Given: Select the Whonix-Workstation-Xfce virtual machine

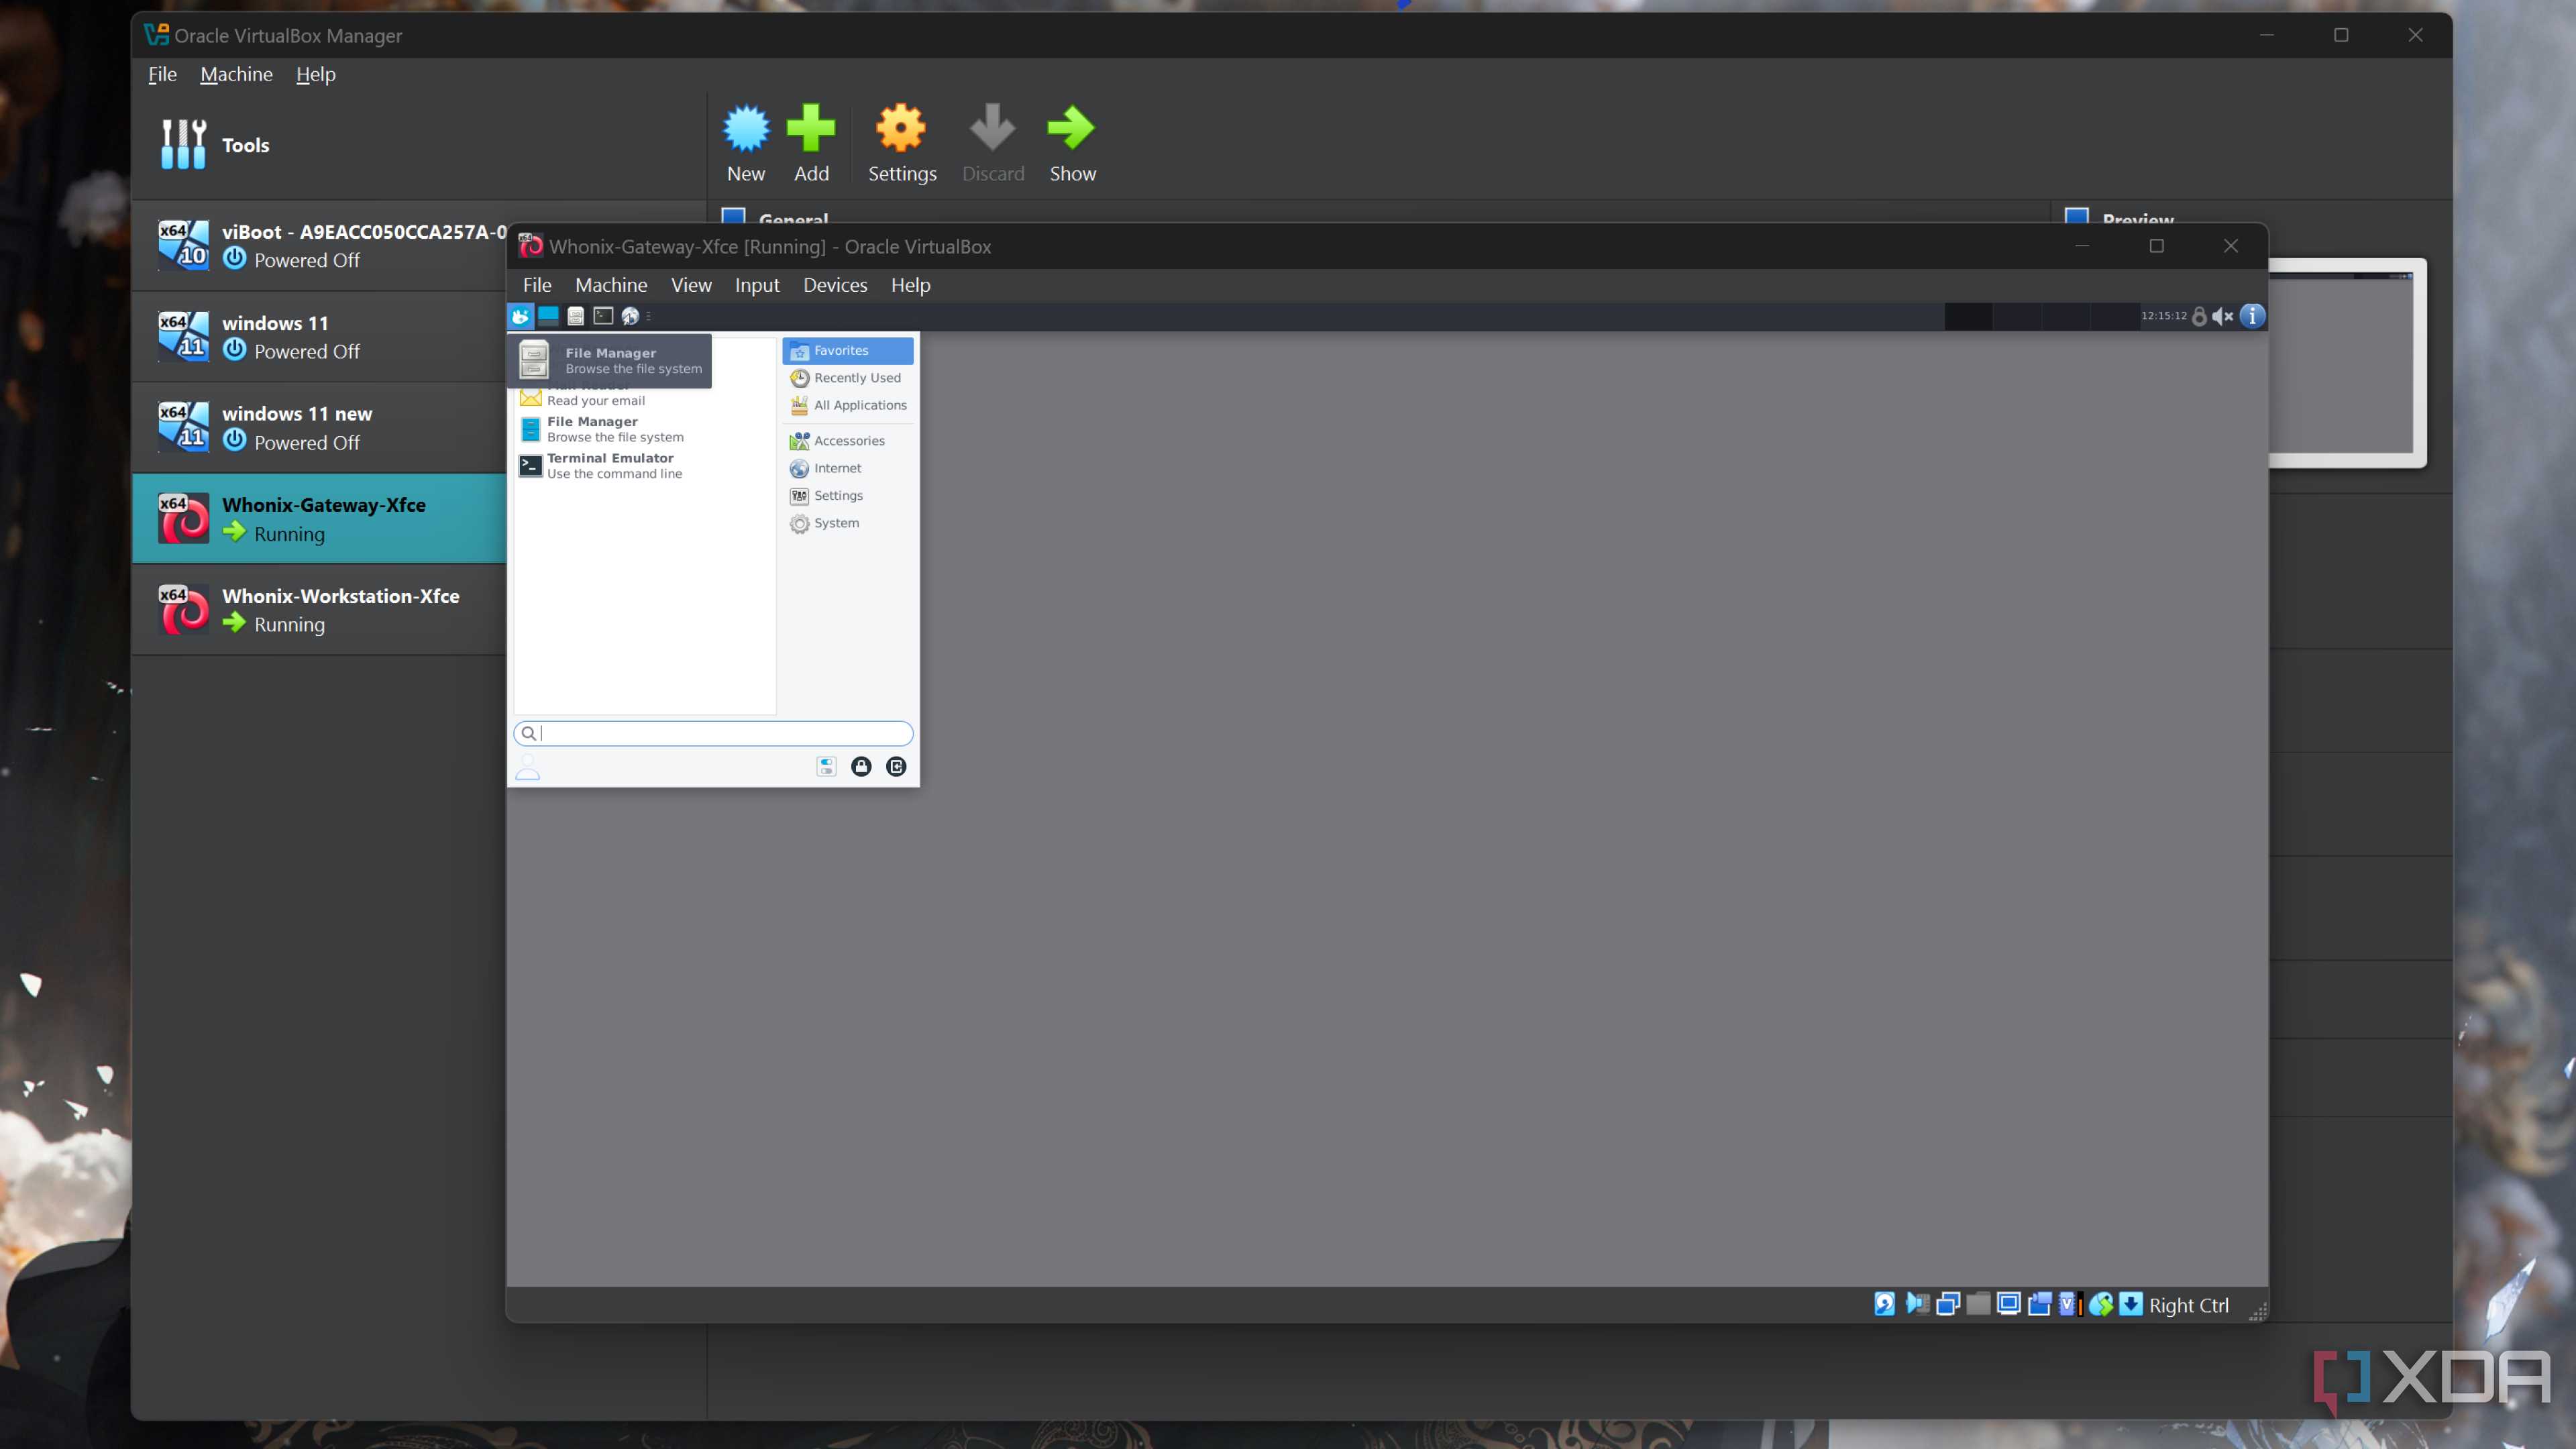Looking at the screenshot, I should (x=320, y=609).
